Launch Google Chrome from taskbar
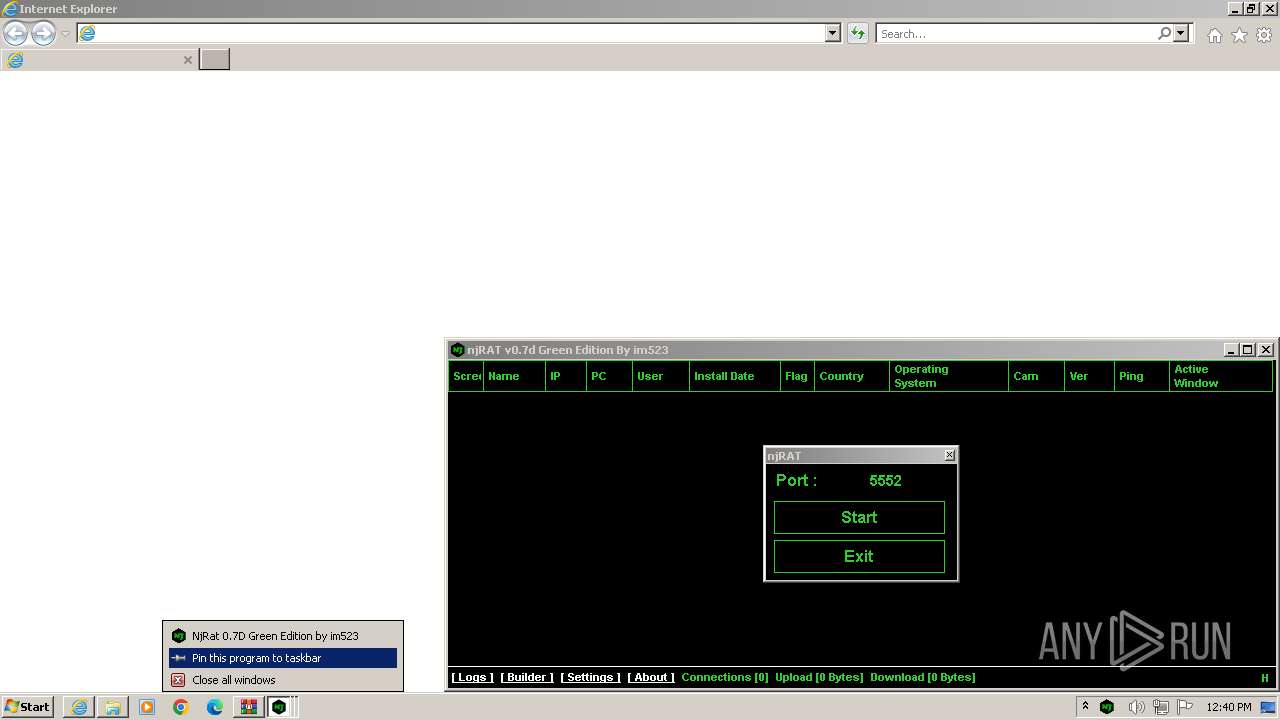This screenshot has width=1280, height=720. (181, 707)
